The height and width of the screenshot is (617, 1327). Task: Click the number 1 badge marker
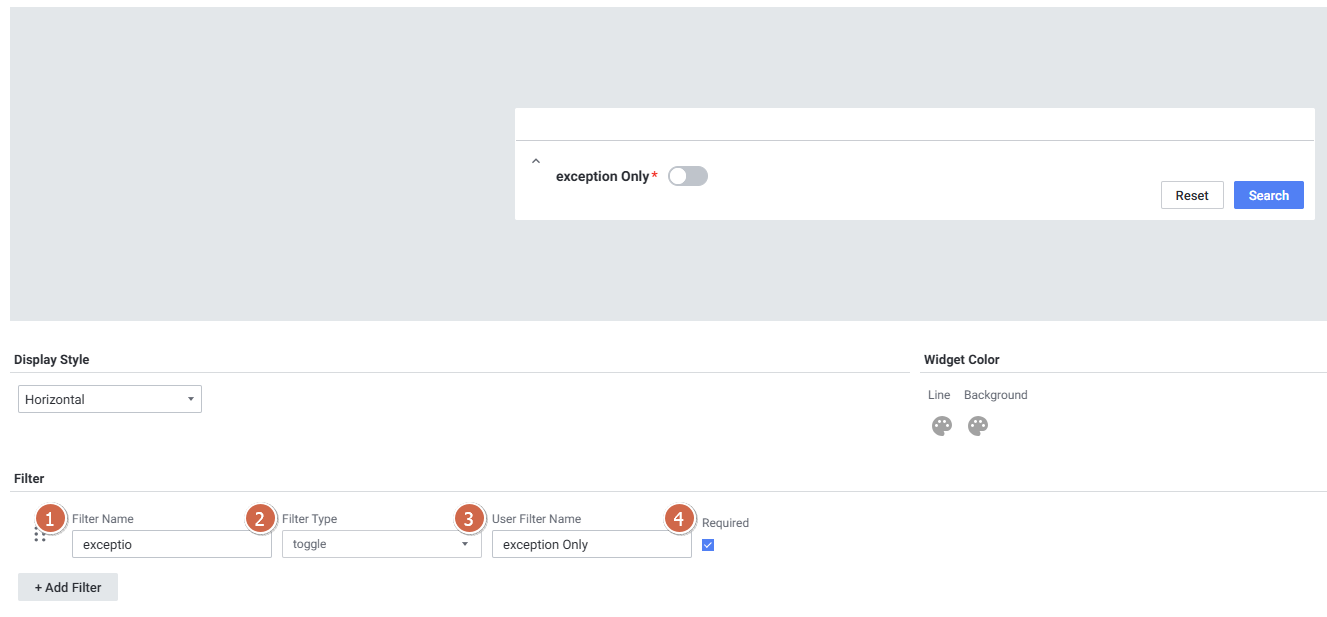50,518
